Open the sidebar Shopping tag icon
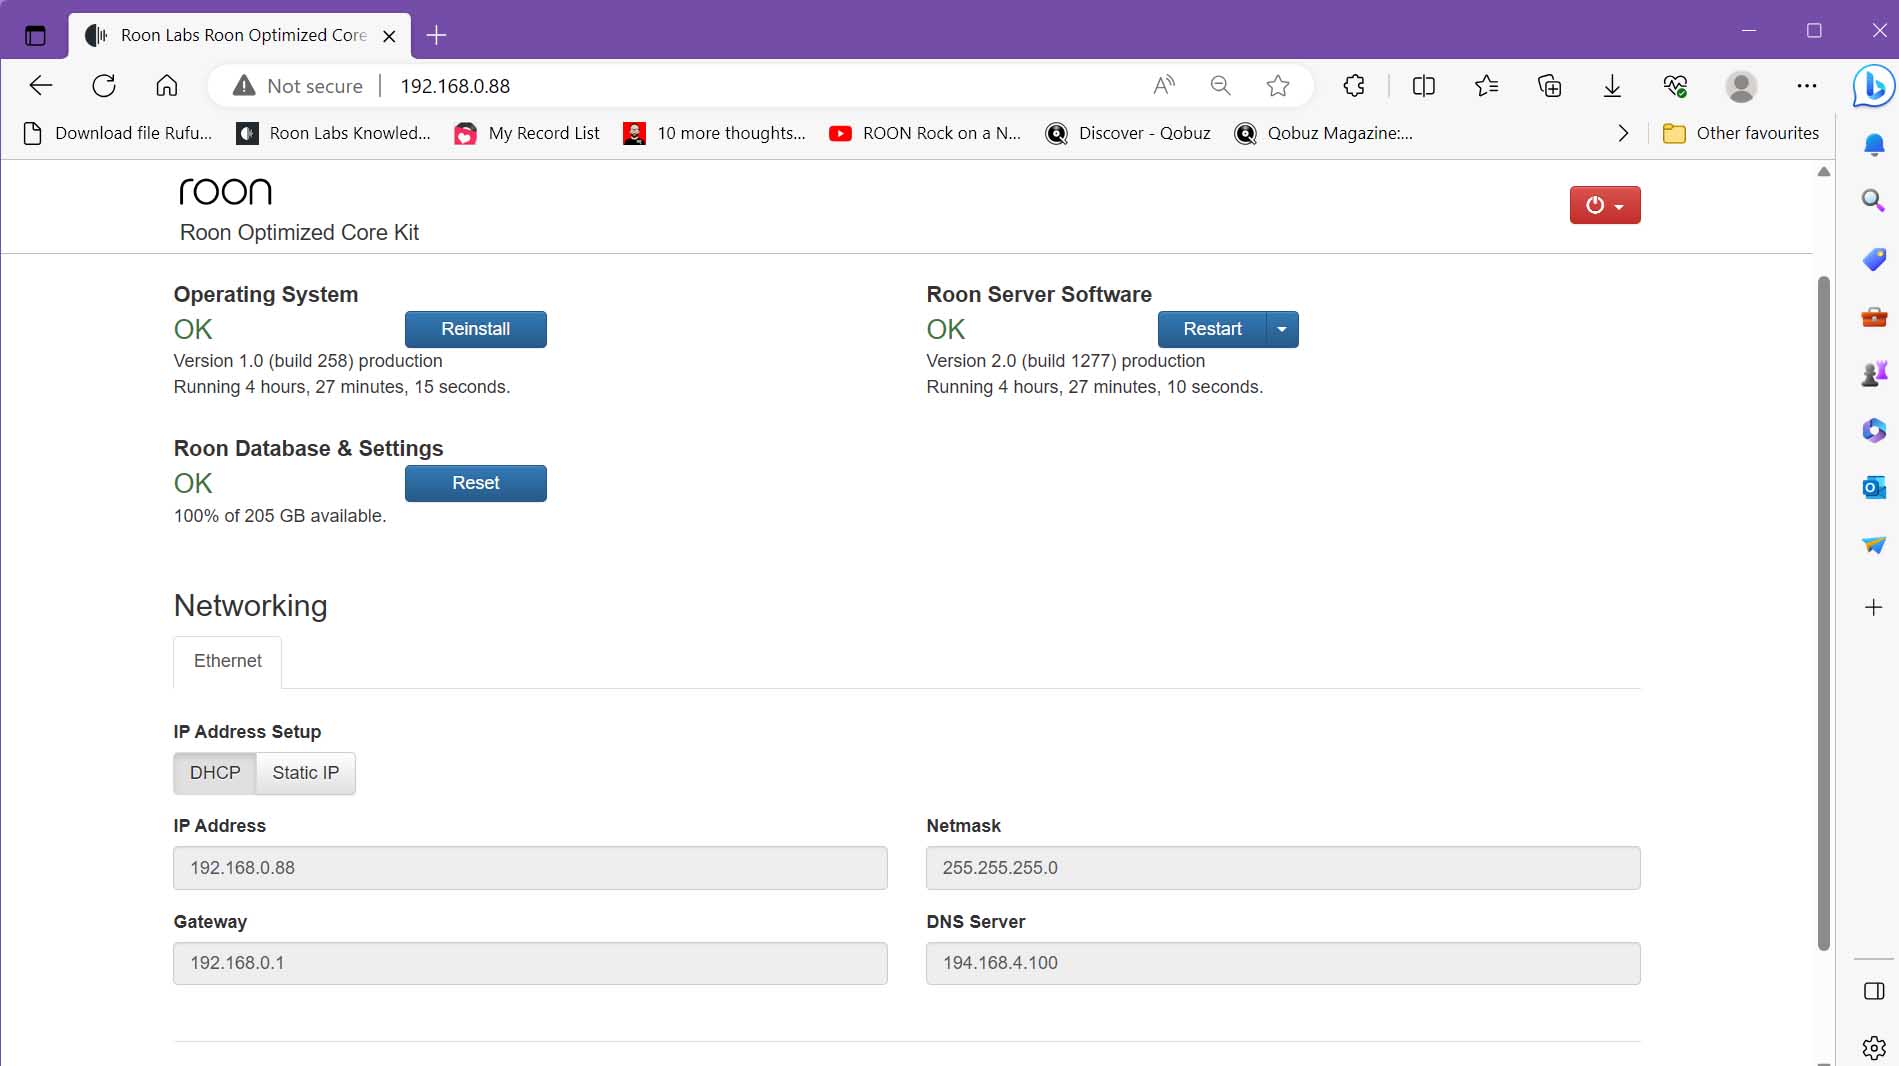 click(1874, 259)
